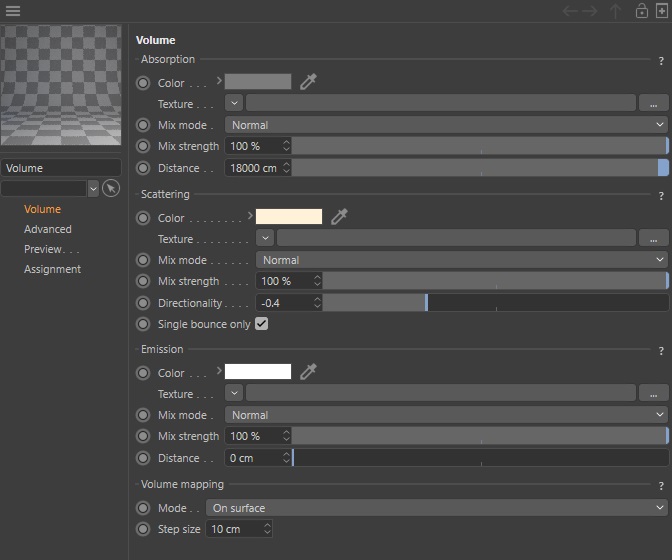This screenshot has height=560, width=672.
Task: Toggle the lock icon
Action: (x=642, y=11)
